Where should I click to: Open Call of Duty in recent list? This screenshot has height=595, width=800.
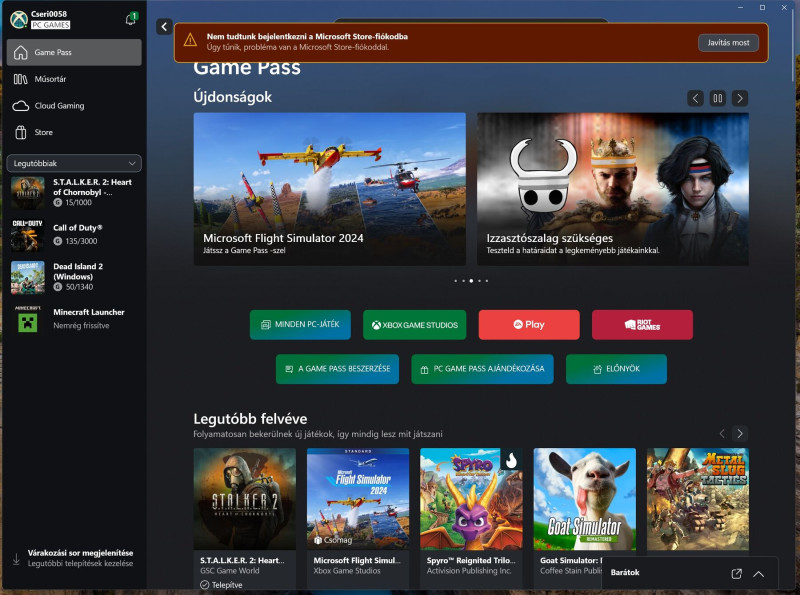click(74, 235)
